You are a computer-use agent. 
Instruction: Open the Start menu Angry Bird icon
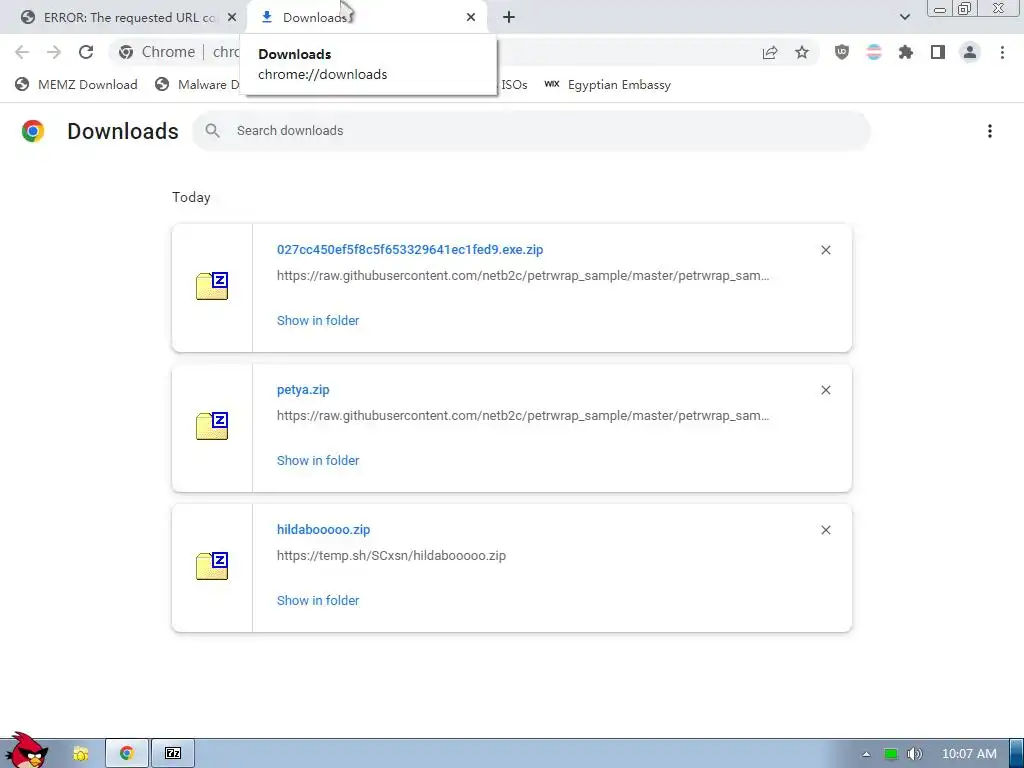click(x=26, y=751)
